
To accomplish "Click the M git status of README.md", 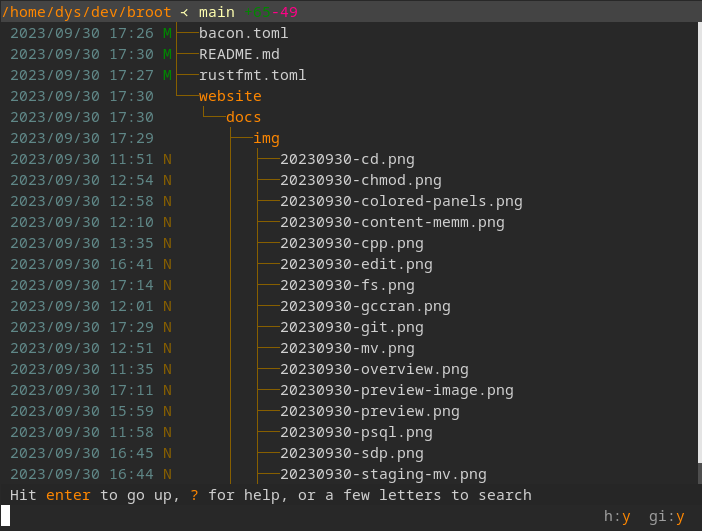I will (167, 54).
